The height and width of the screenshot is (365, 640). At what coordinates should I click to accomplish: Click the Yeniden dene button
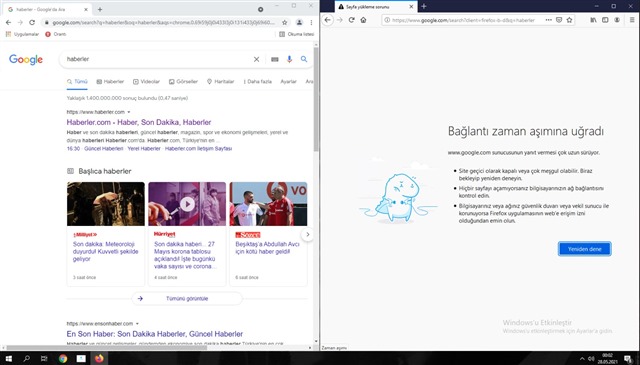[584, 249]
